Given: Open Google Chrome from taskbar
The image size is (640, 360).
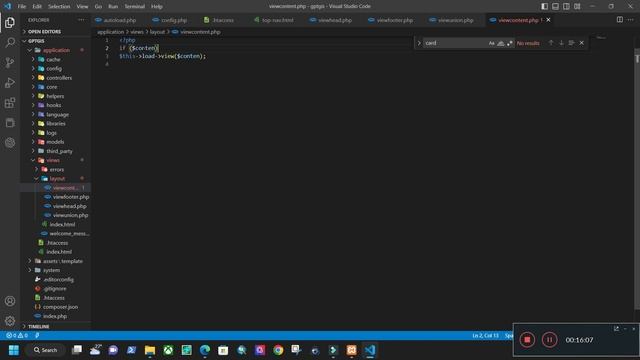Looking at the screenshot, I should pyautogui.click(x=278, y=350).
